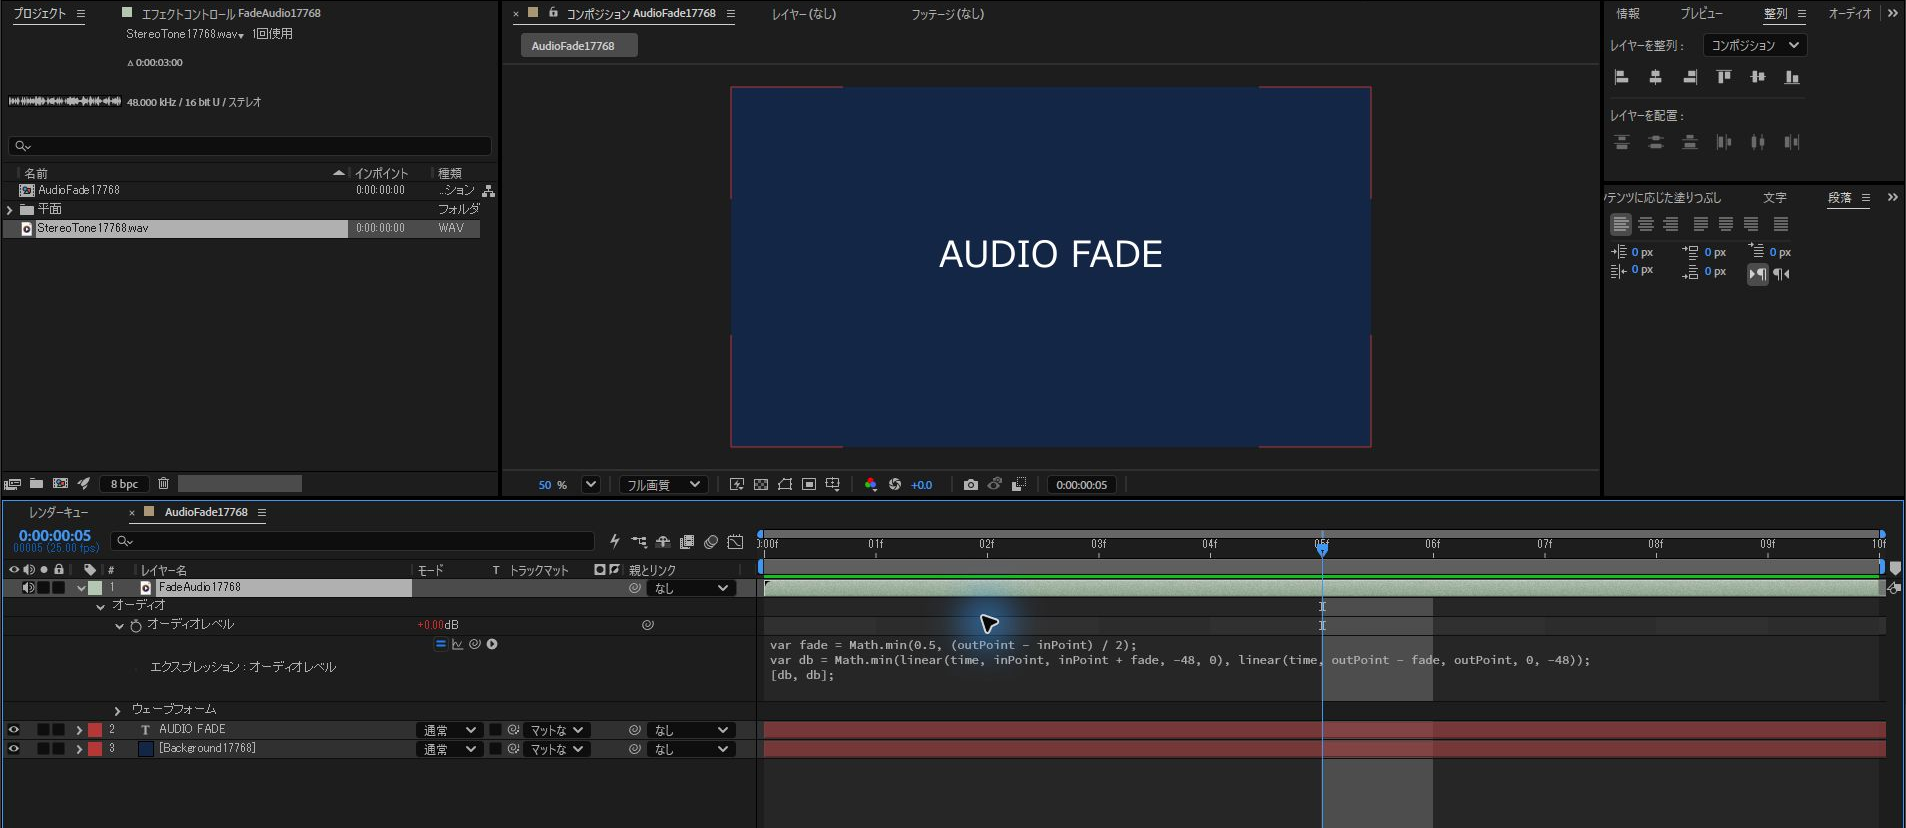Open the Info panel tab
Image resolution: width=1906 pixels, height=828 pixels.
1628,13
